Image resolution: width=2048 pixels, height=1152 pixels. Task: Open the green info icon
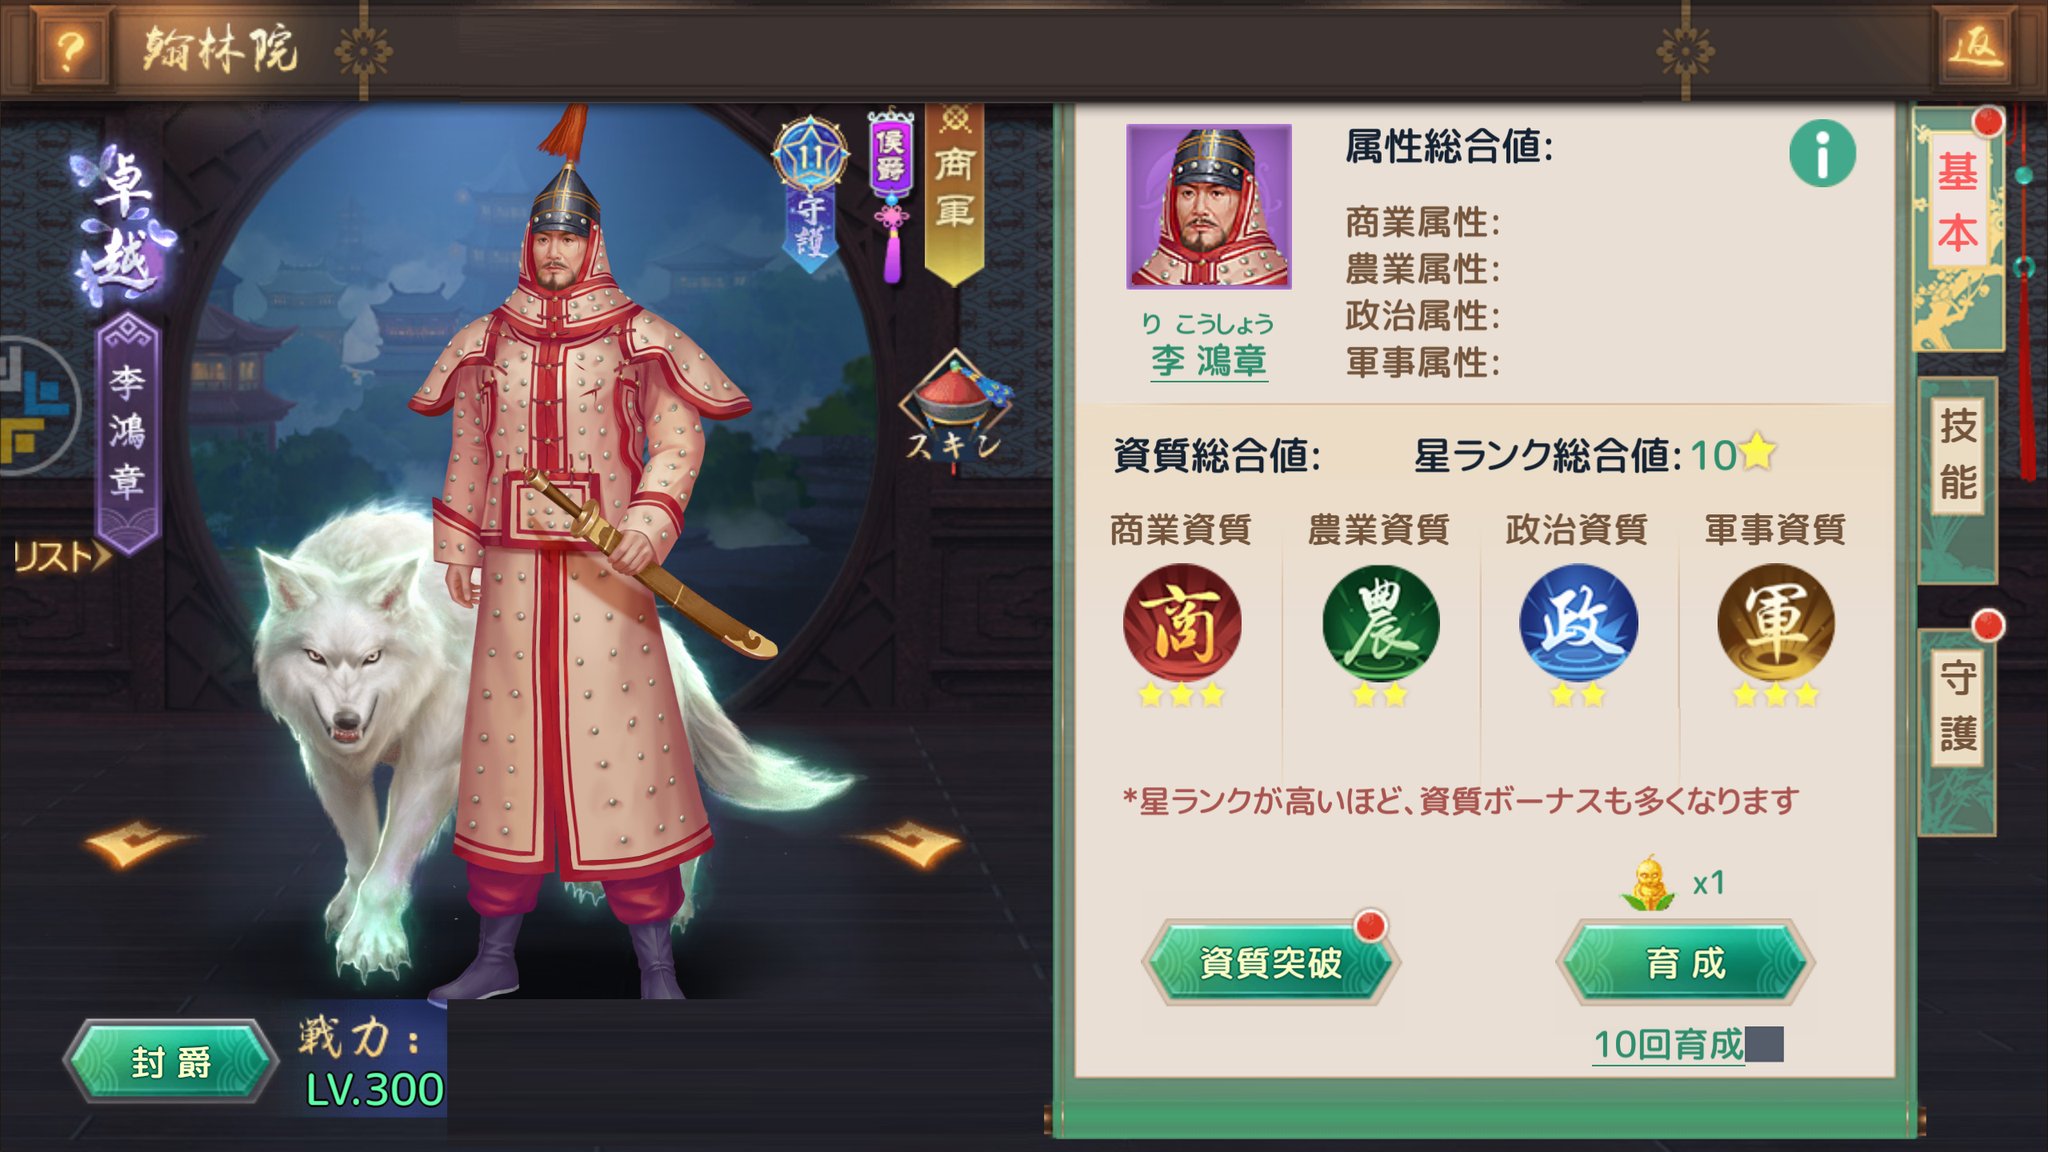(x=1822, y=154)
